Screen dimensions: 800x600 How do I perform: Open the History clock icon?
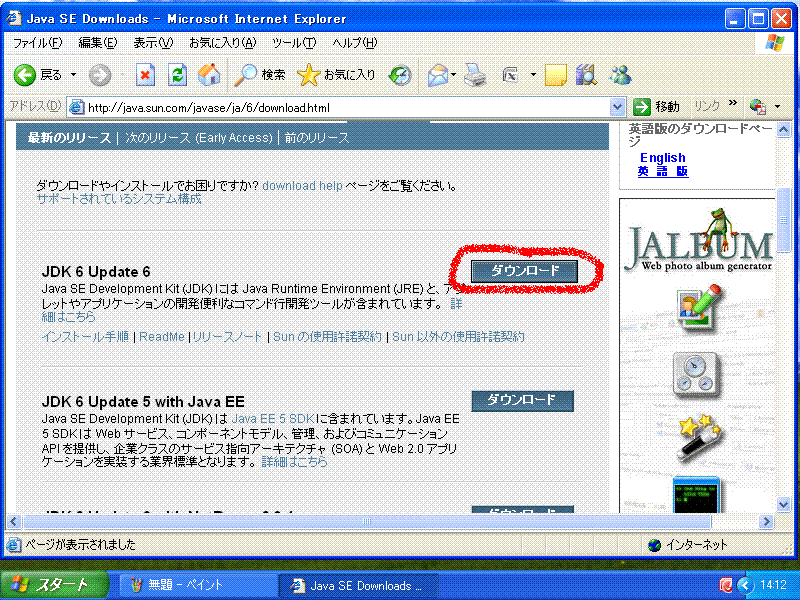click(x=400, y=75)
